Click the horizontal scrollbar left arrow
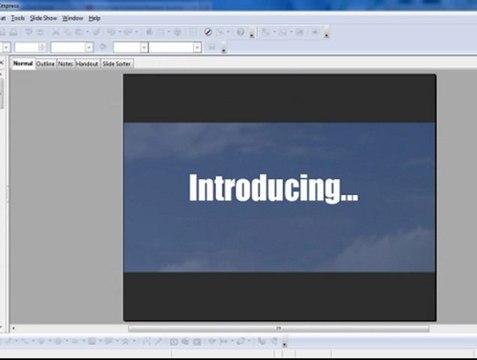 click(x=13, y=328)
